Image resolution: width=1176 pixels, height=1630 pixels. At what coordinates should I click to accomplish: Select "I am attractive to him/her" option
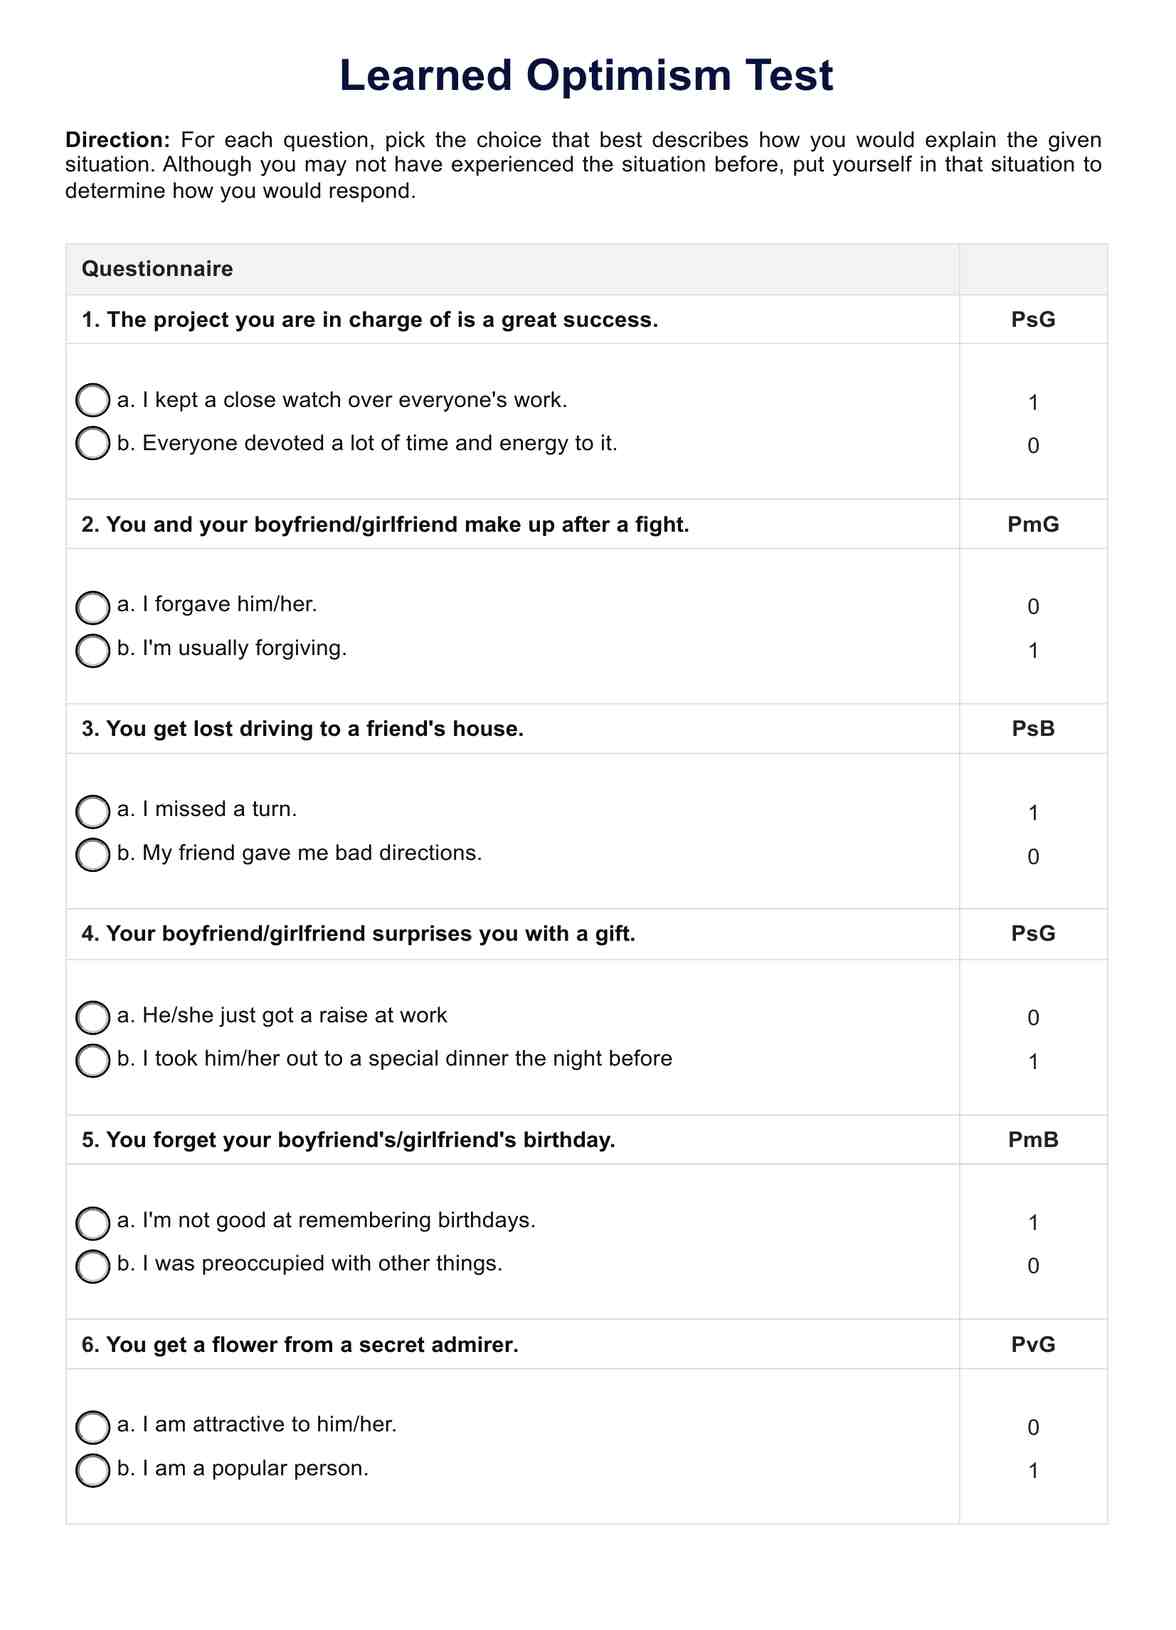(93, 1427)
